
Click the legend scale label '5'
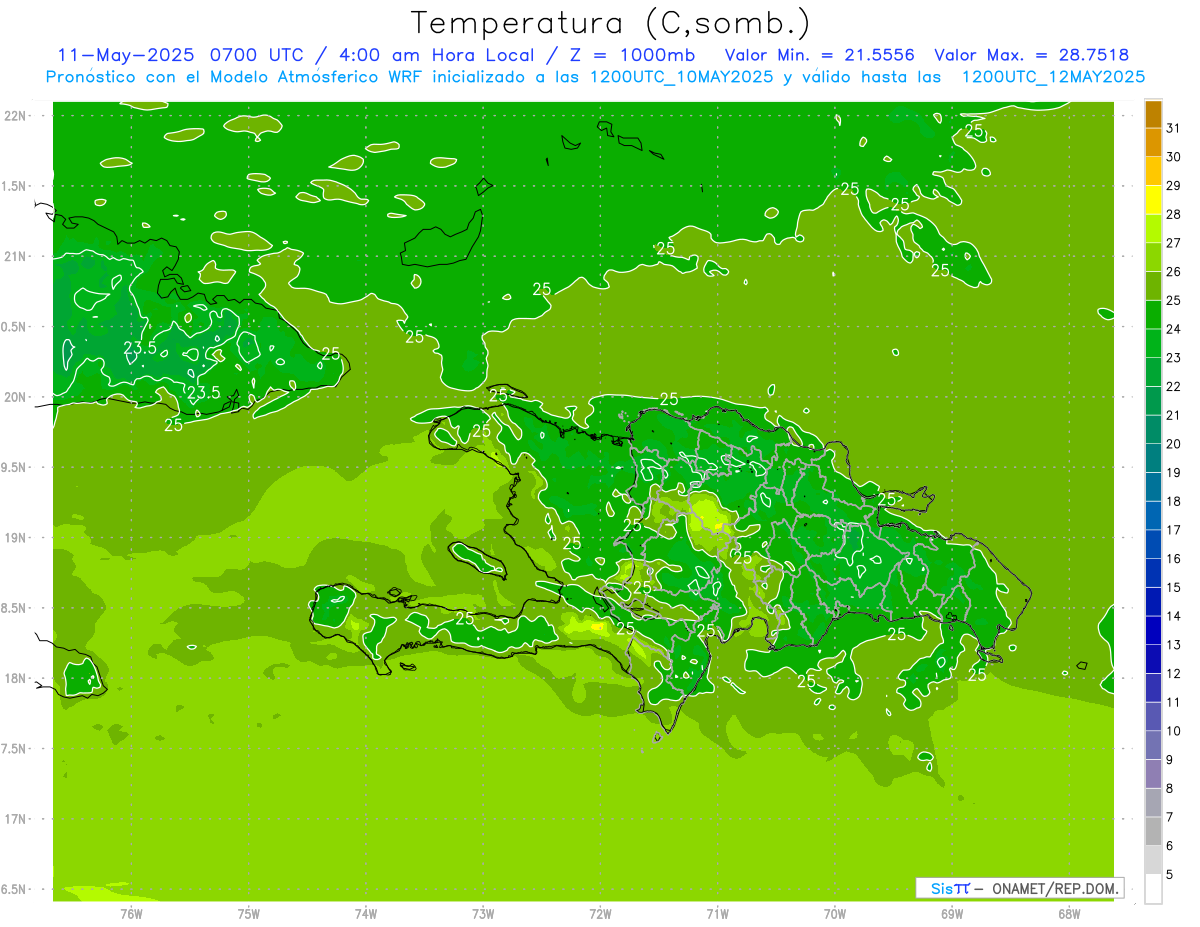[x=1170, y=874]
